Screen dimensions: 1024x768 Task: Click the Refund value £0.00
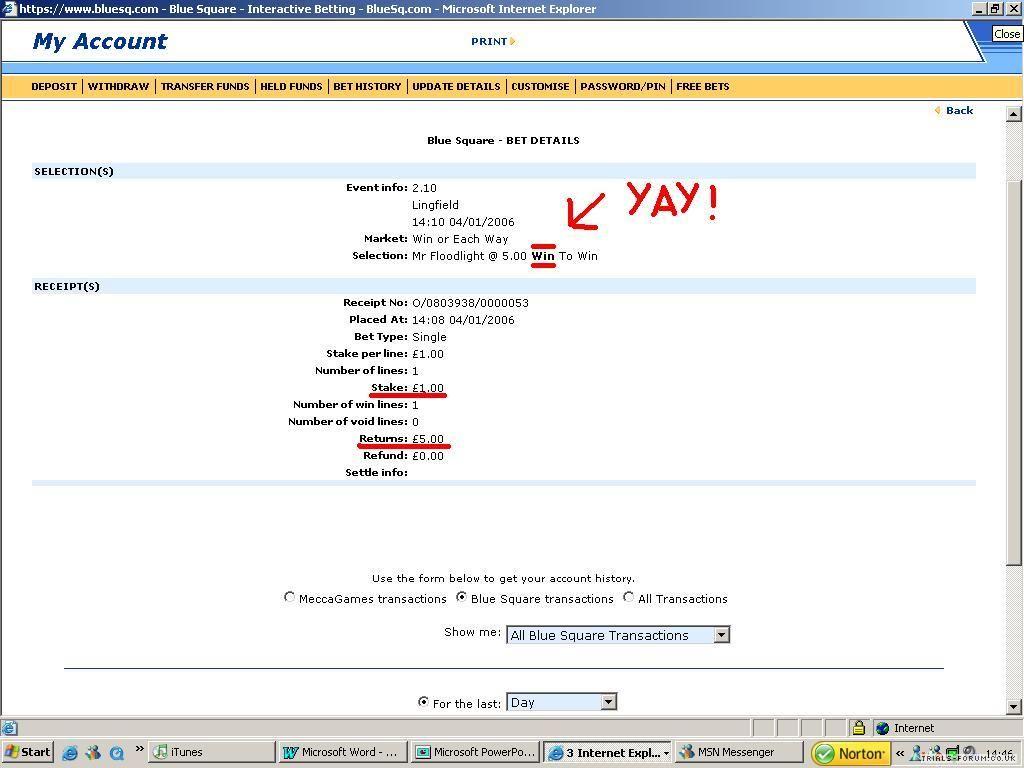428,456
